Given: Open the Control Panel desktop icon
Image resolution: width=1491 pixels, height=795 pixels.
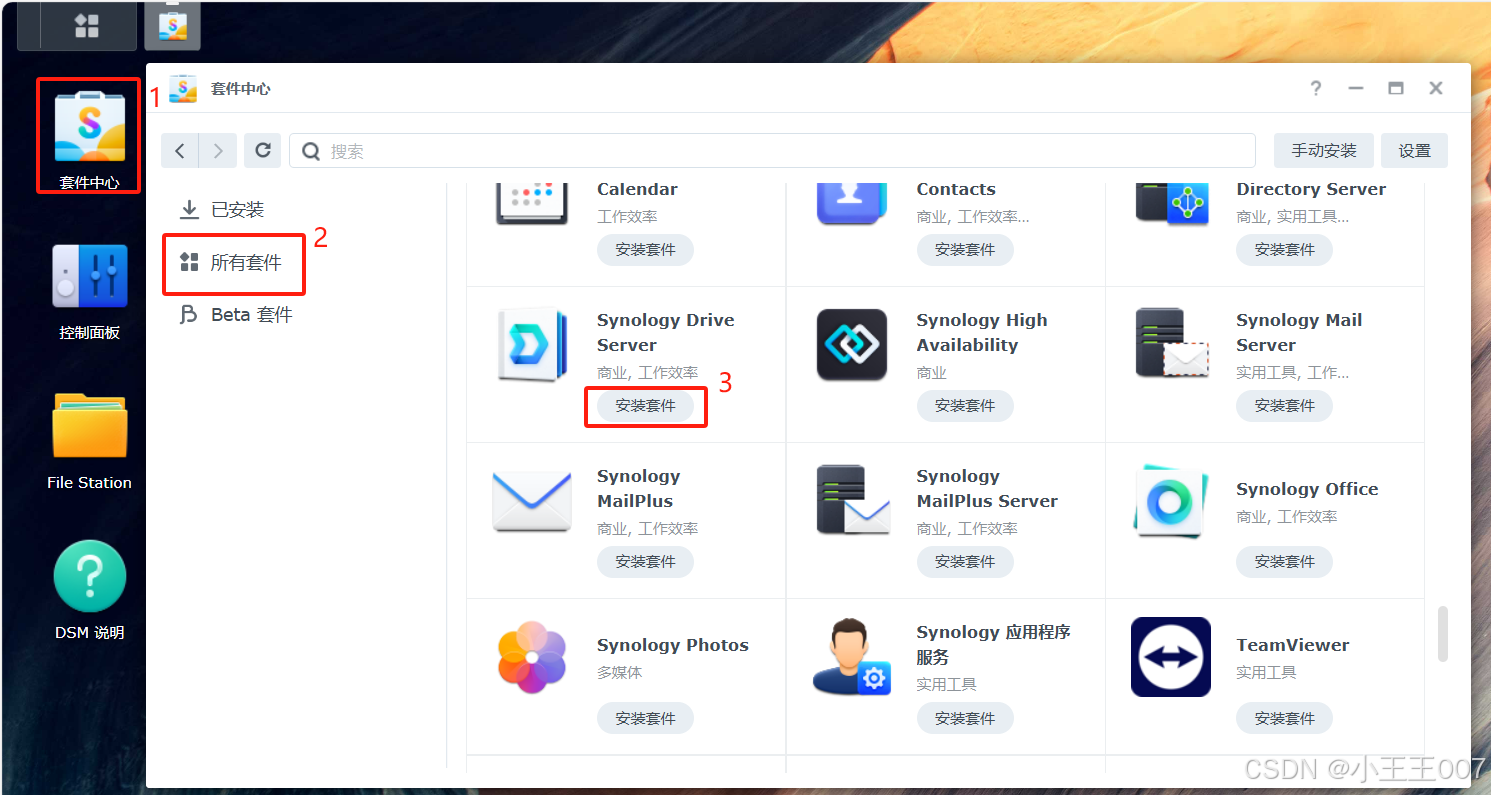Looking at the screenshot, I should (x=89, y=276).
